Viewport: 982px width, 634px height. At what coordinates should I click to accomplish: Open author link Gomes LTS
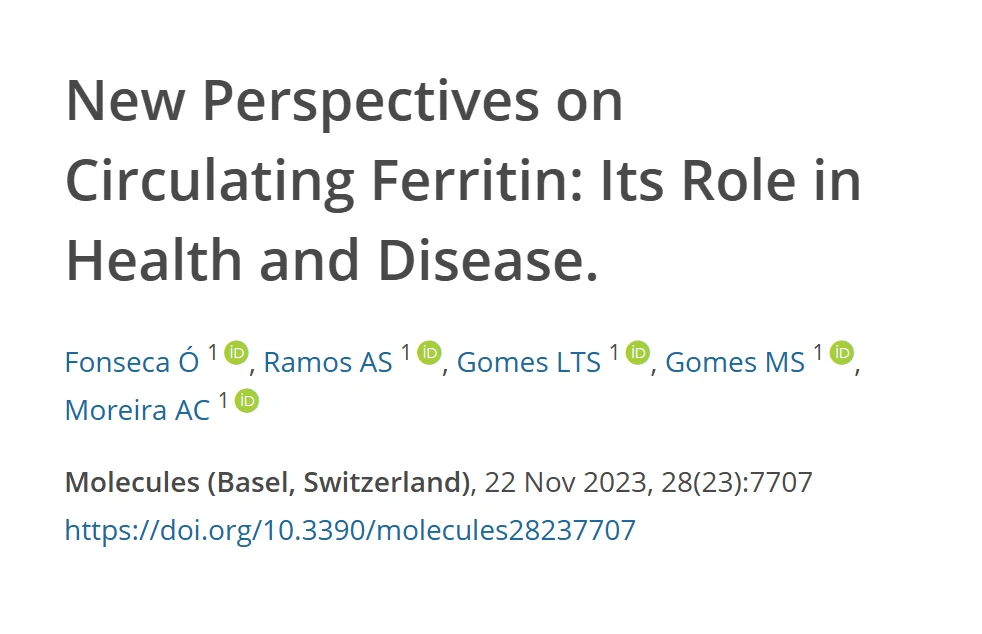pyautogui.click(x=529, y=362)
